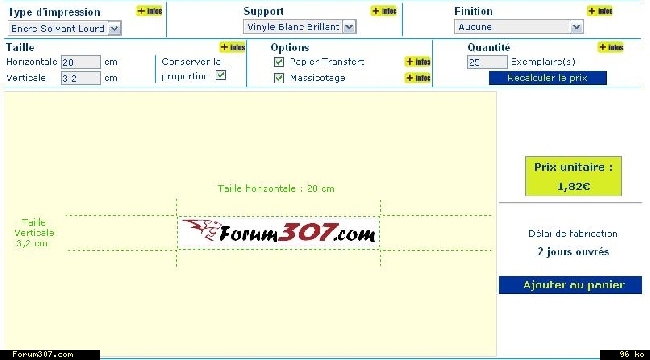This screenshot has width=650, height=360.
Task: Click the Recalculer le prix button
Action: (x=548, y=78)
